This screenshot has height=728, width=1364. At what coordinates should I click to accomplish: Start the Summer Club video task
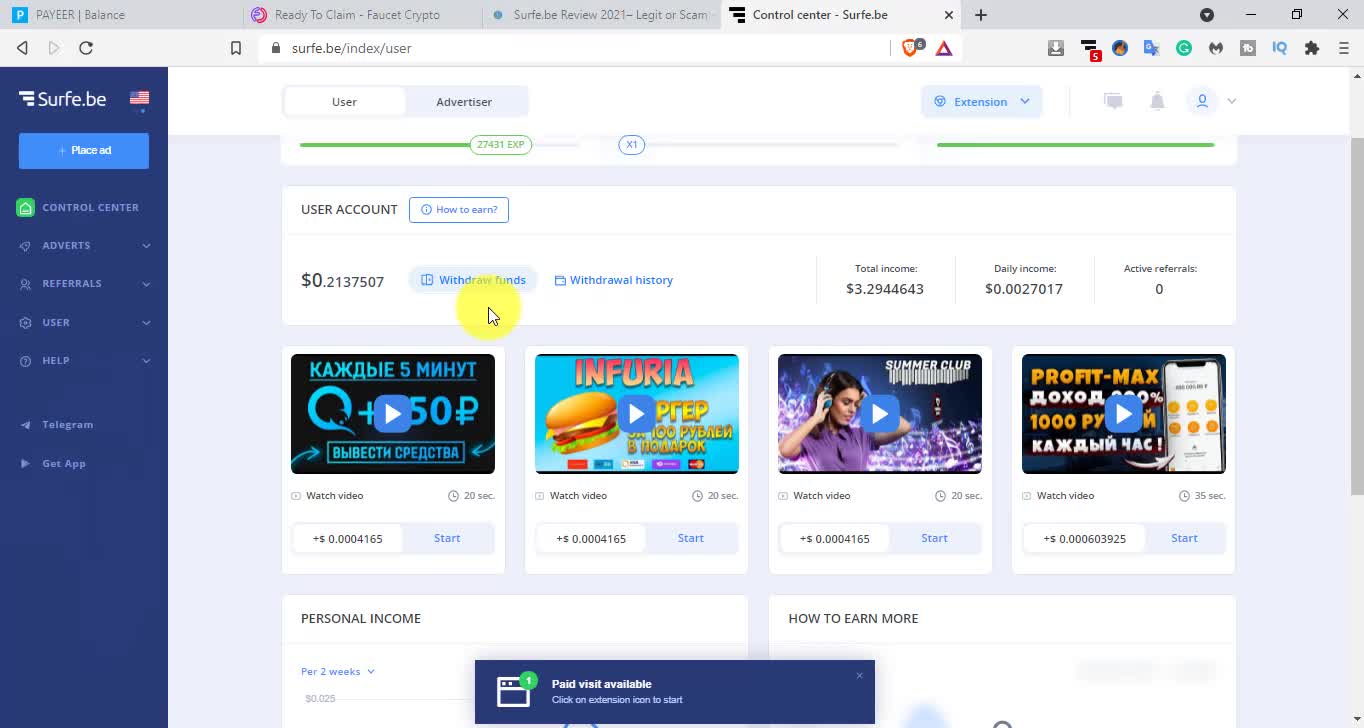(935, 538)
